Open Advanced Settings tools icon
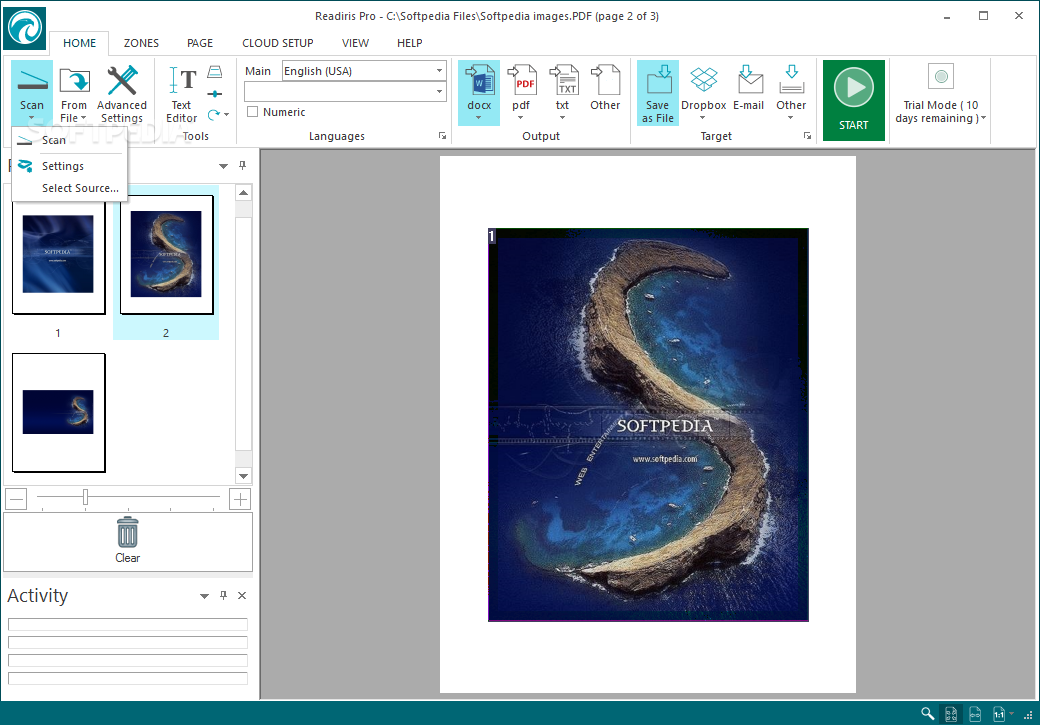The width and height of the screenshot is (1040, 725). [122, 82]
